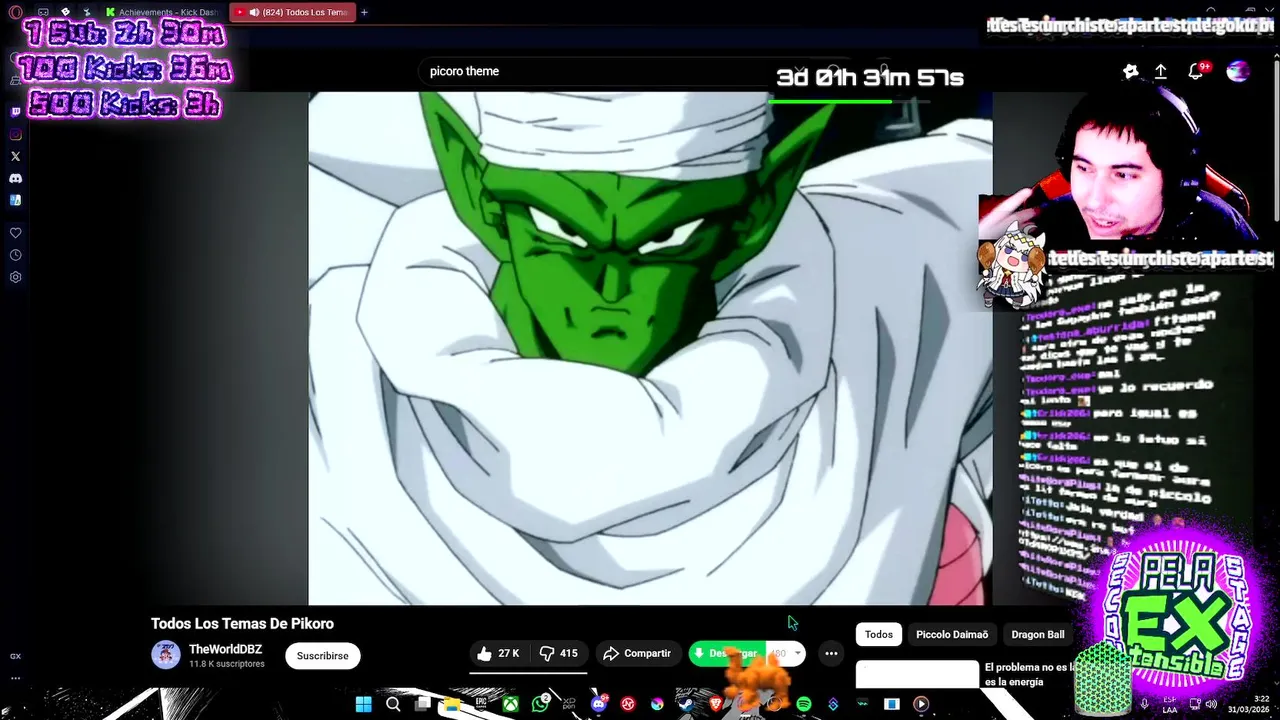Open the pinned tab beside the Kick tab
Screen dimensions: 1280x720
[x=87, y=12]
